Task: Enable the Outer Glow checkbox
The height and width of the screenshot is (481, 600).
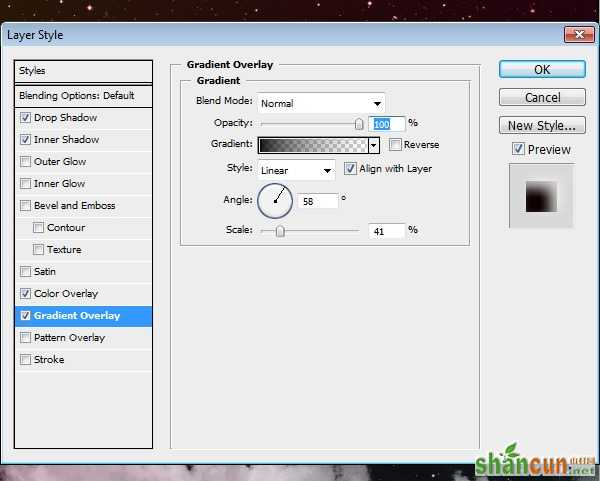Action: (x=25, y=161)
